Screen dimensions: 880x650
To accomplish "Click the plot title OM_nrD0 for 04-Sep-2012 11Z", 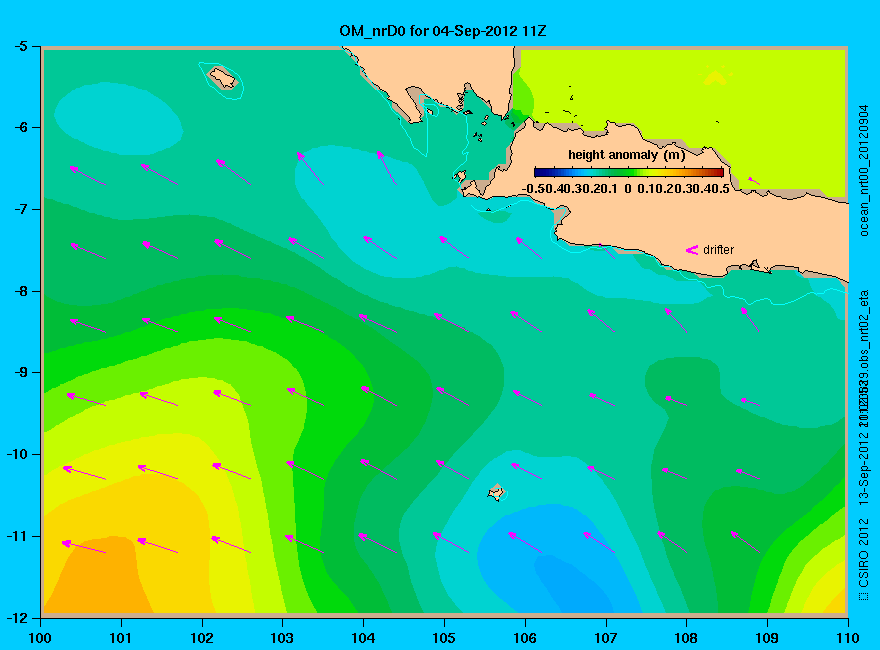I will (442, 31).
